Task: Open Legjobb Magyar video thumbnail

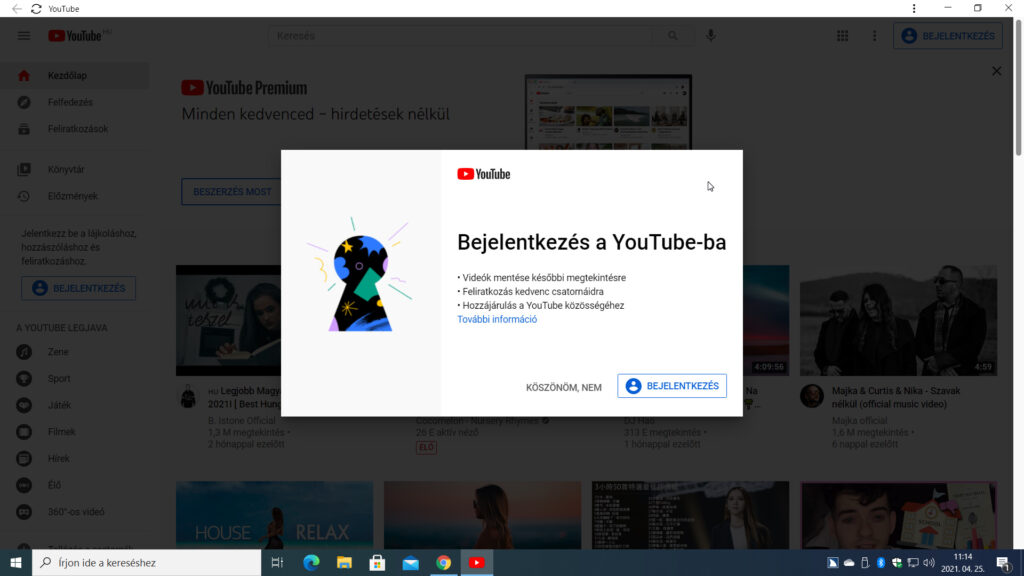Action: pyautogui.click(x=229, y=320)
